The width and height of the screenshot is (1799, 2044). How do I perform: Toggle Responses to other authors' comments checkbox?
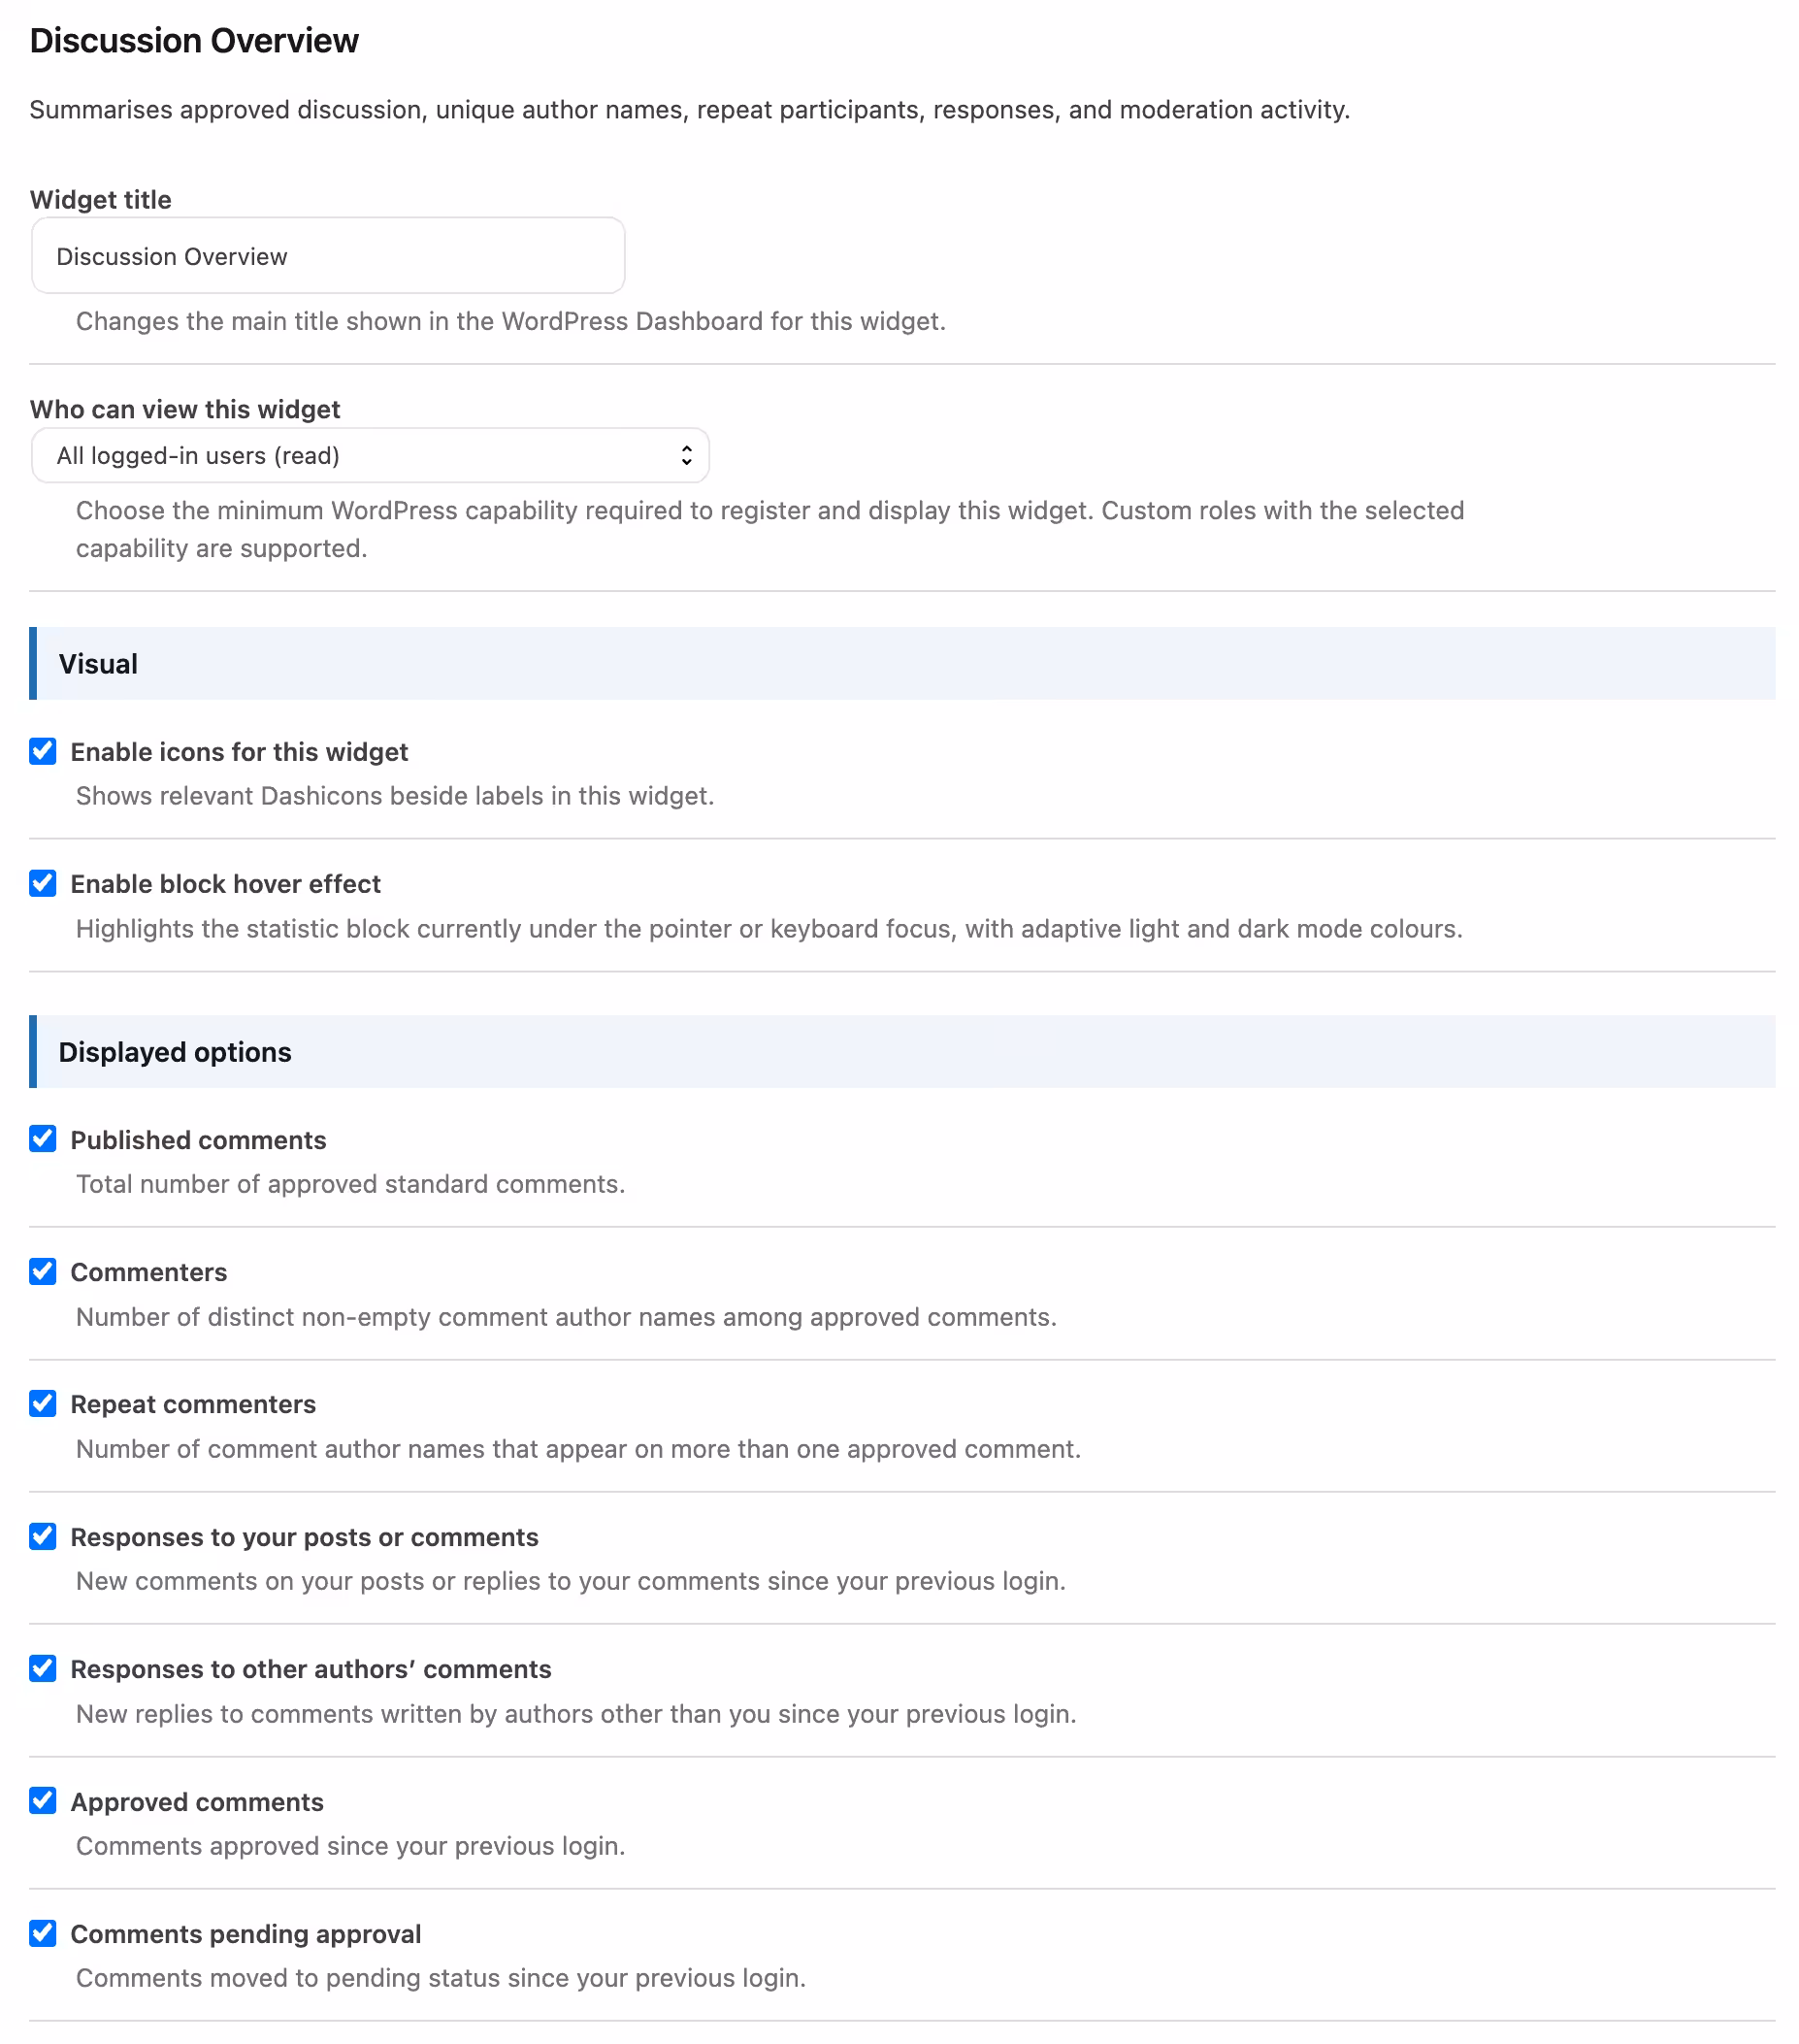[43, 1668]
